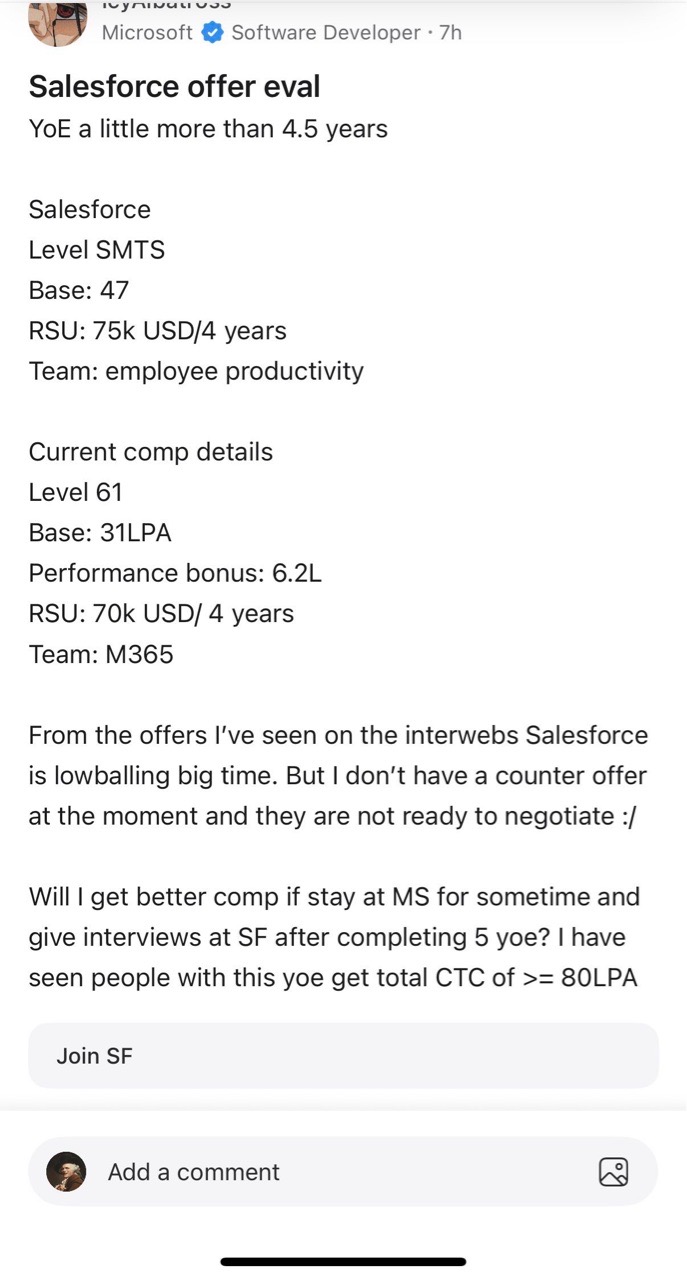Tap the home indicator bar at bottom
Viewport: 687px width, 1280px height.
click(343, 1262)
